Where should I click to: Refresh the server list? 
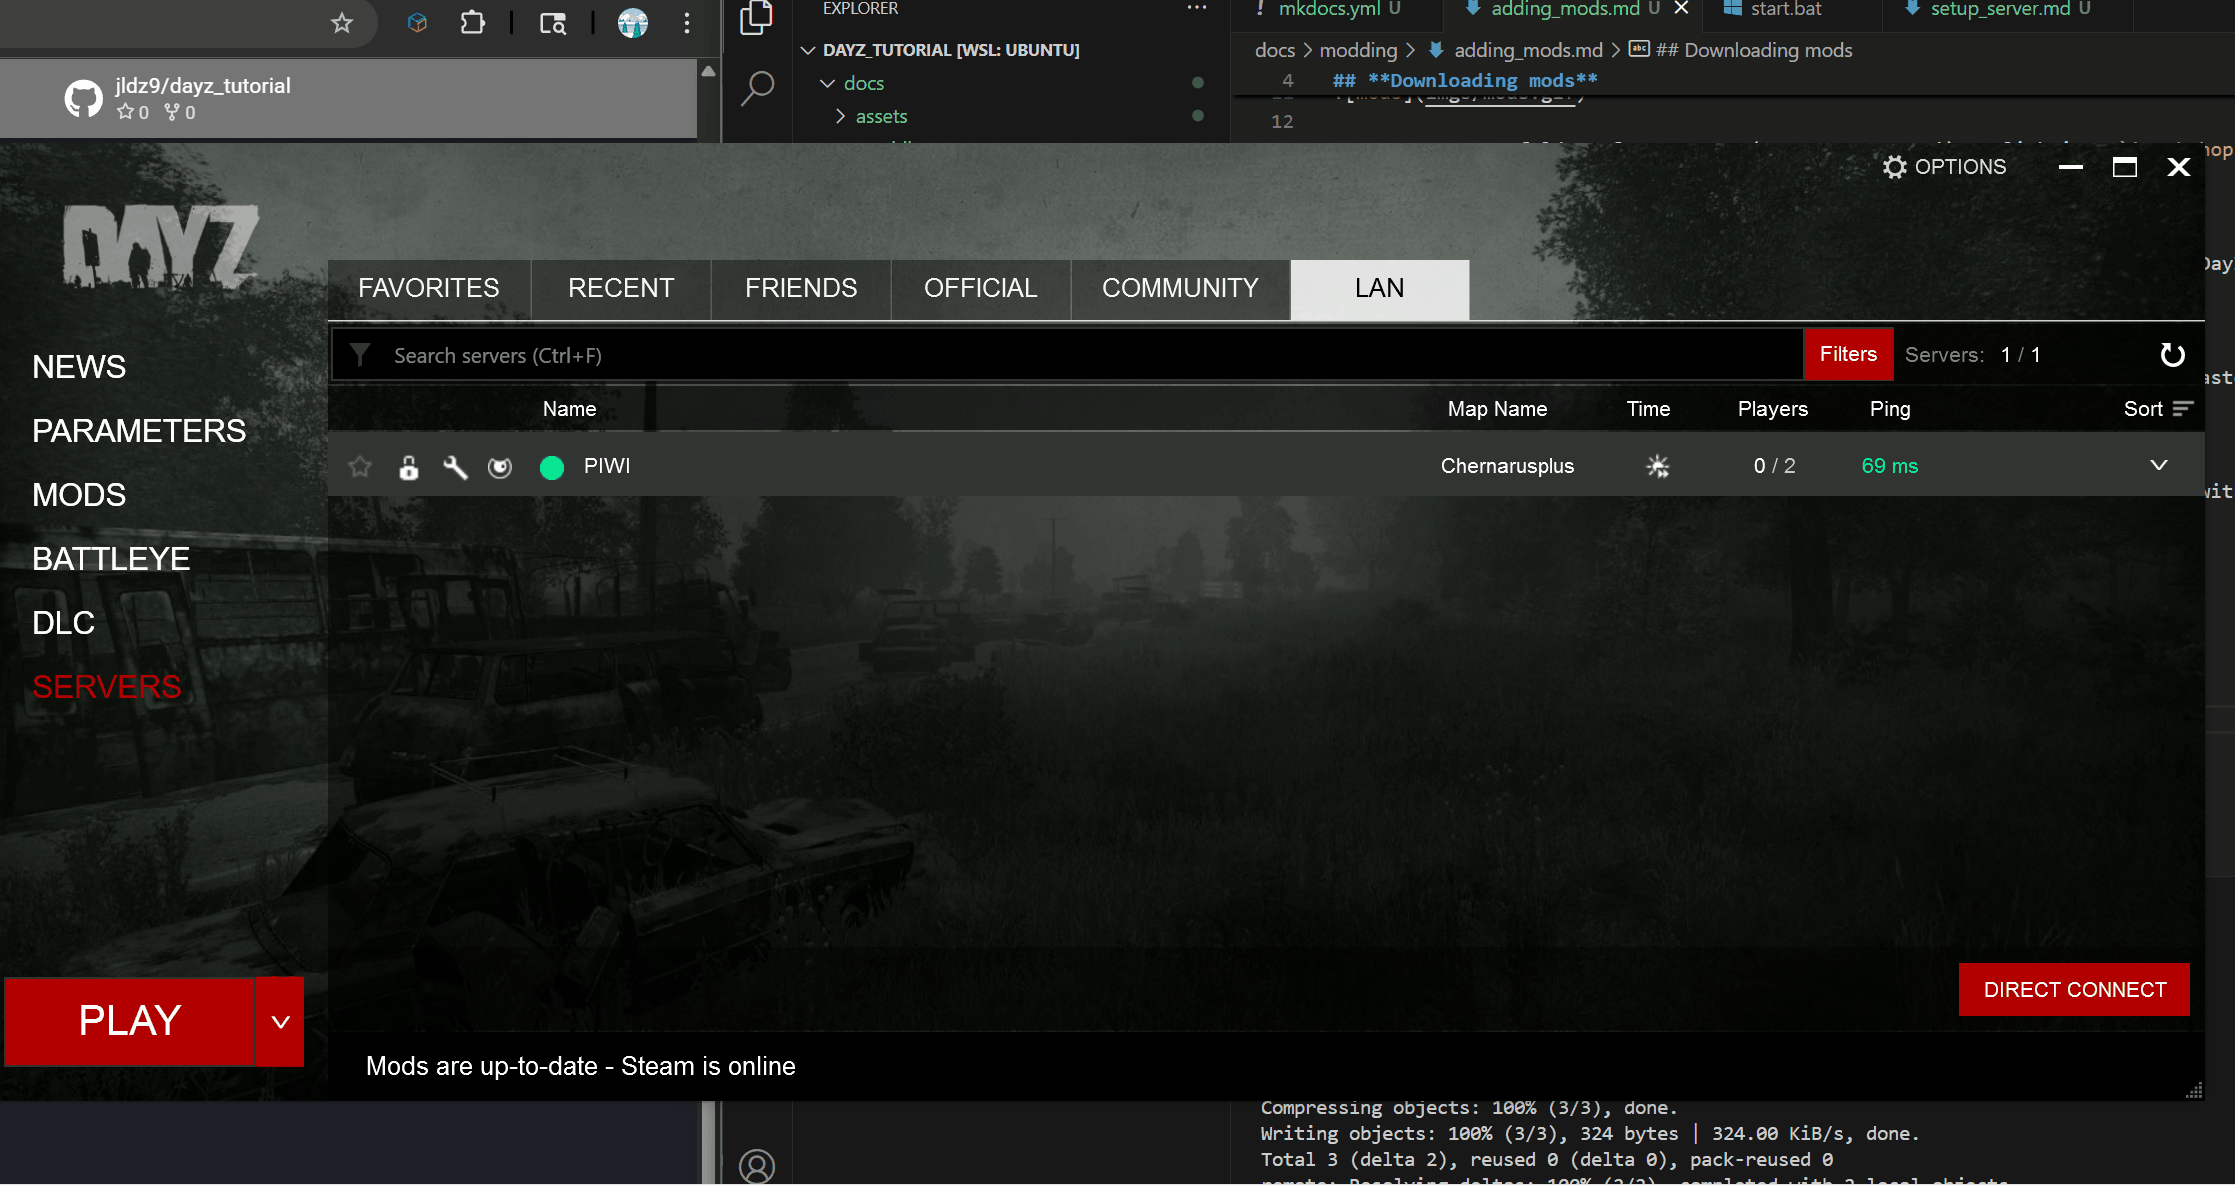[x=2172, y=355]
